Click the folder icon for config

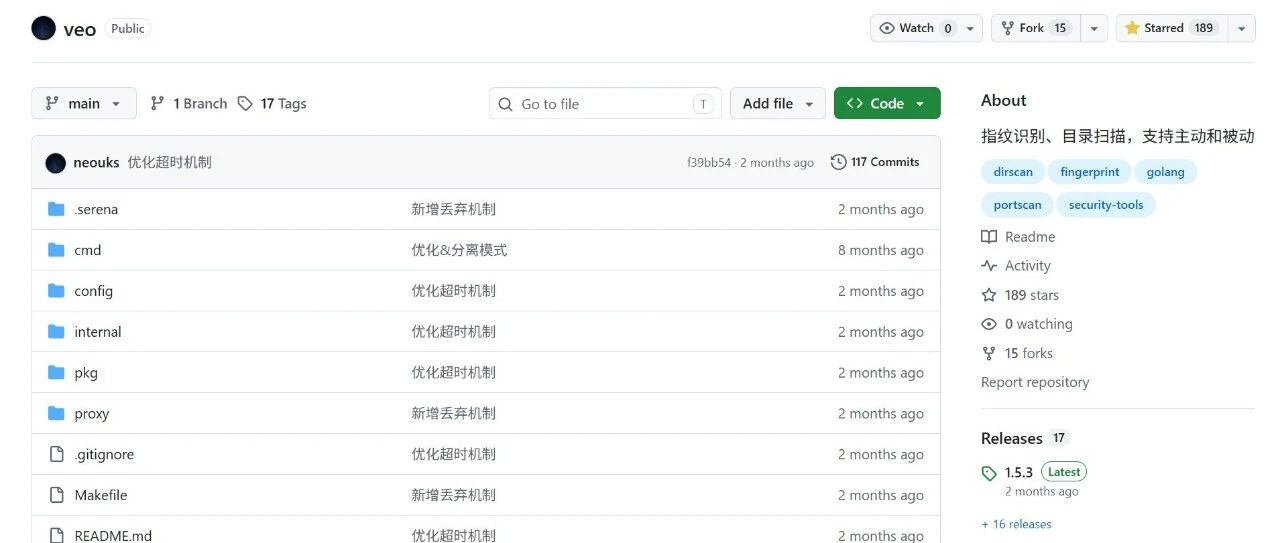56,291
